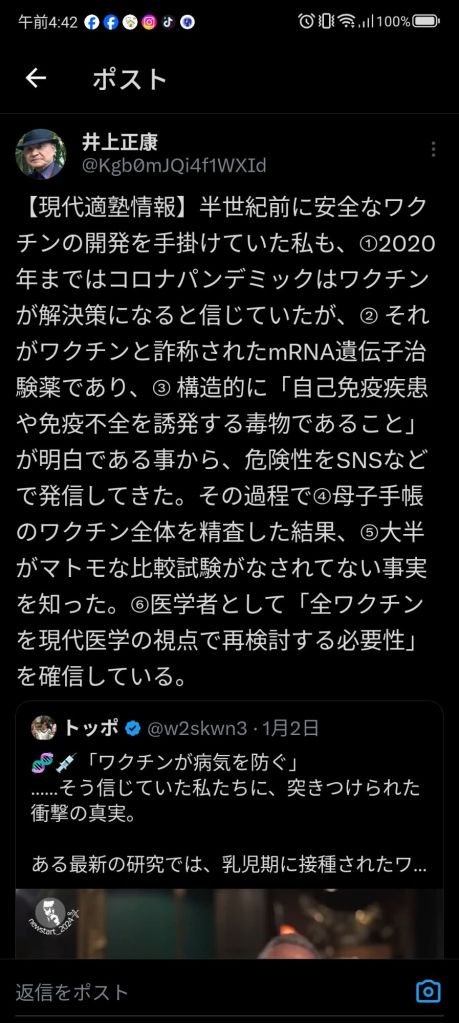
Task: Open the 井上正康 display name link
Action: (120, 142)
